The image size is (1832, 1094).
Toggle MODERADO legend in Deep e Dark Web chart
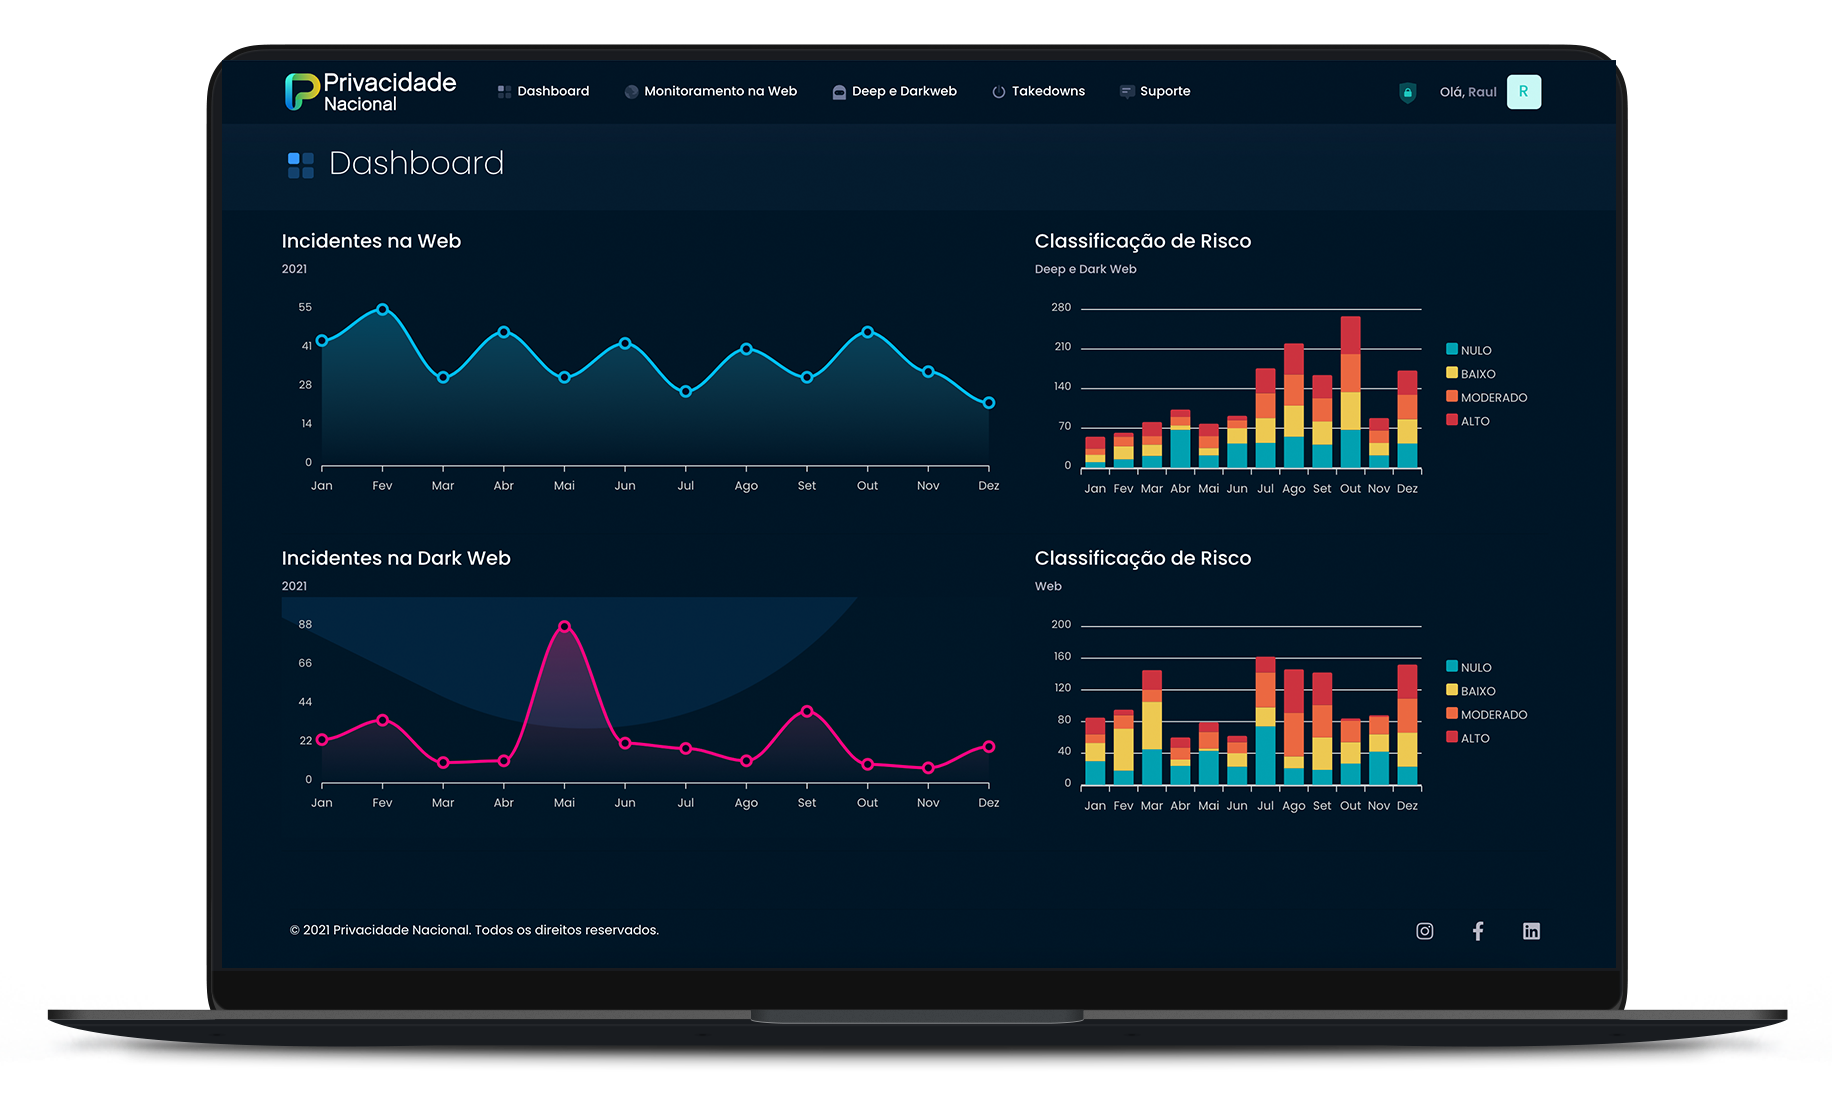point(1487,397)
